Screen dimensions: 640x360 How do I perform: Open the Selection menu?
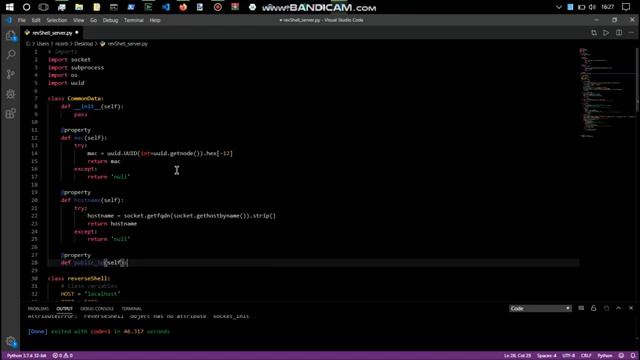(56, 20)
